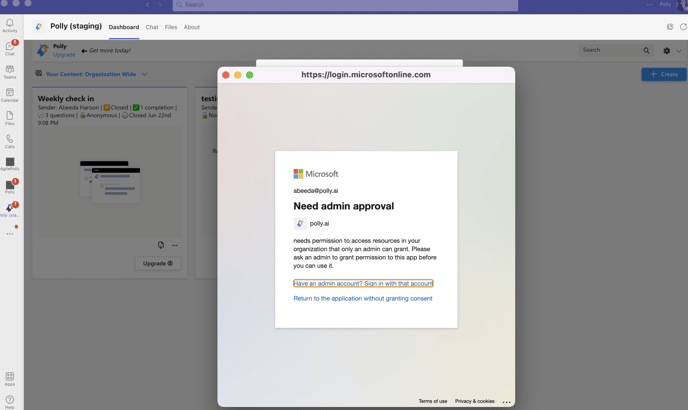This screenshot has height=410, width=688.
Task: Click the Polly (staging) app logo
Action: (x=39, y=27)
